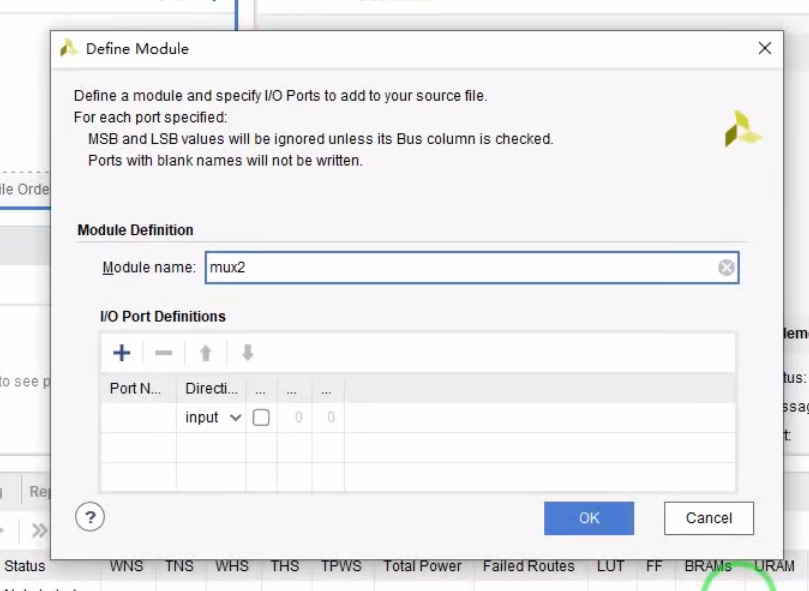Open the port direction dropdown showing input
The width and height of the screenshot is (809, 591).
(x=212, y=417)
